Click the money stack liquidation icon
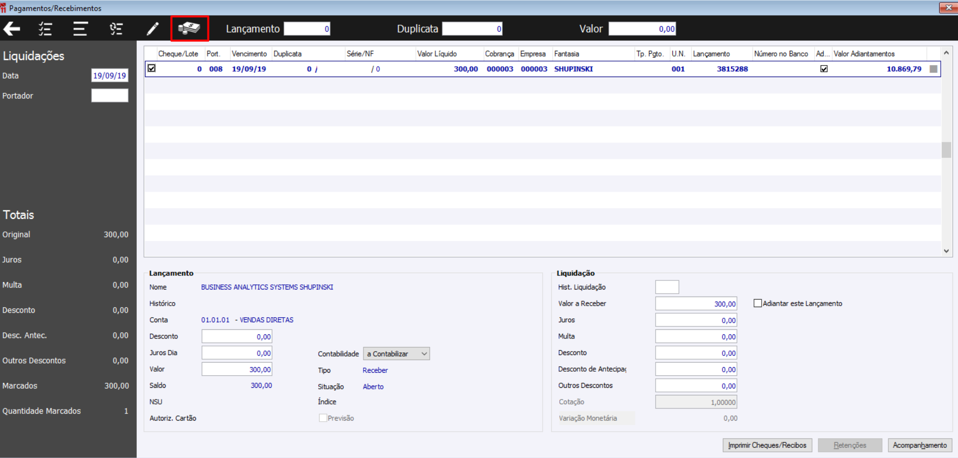The width and height of the screenshot is (958, 458). pos(189,28)
